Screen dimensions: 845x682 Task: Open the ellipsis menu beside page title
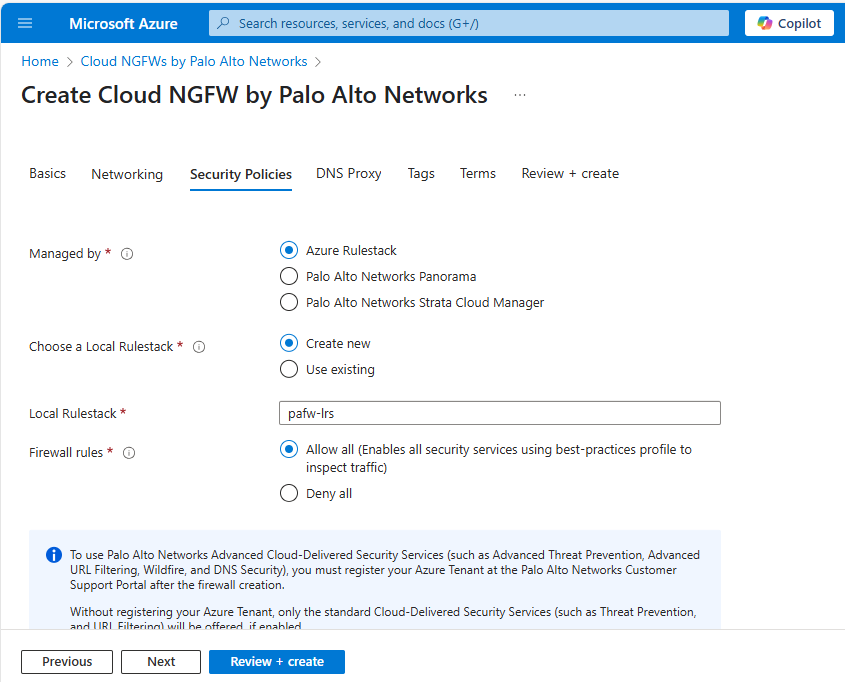click(x=519, y=95)
